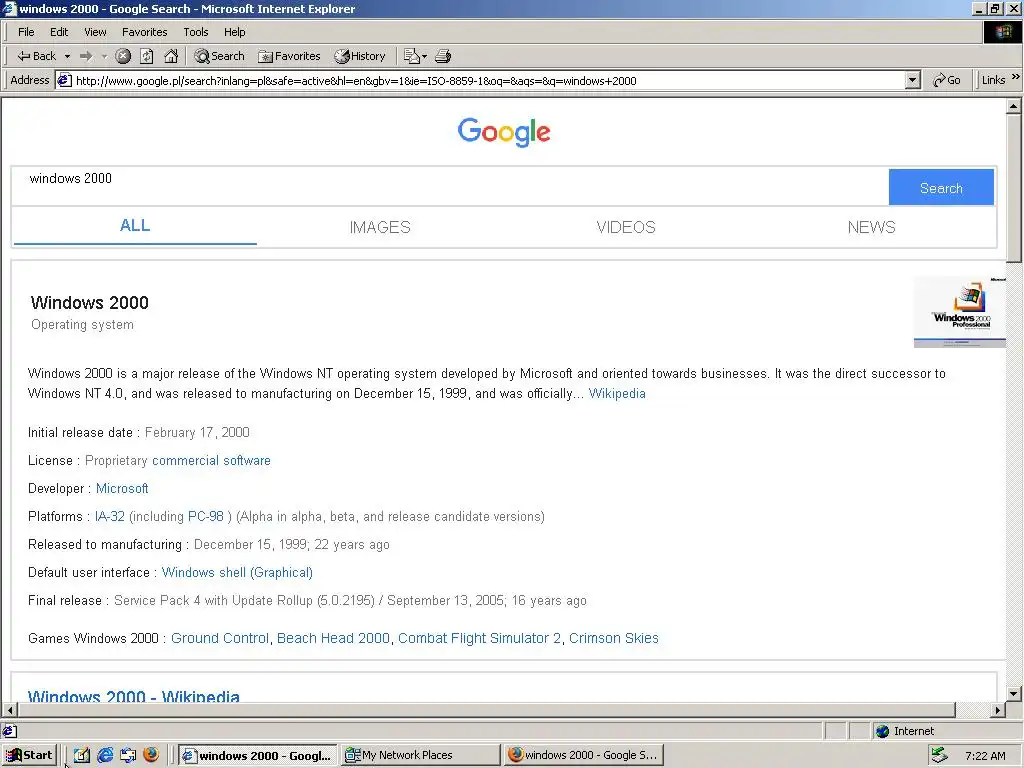Click the blue Search button
Image resolution: width=1024 pixels, height=768 pixels.
[x=941, y=187]
